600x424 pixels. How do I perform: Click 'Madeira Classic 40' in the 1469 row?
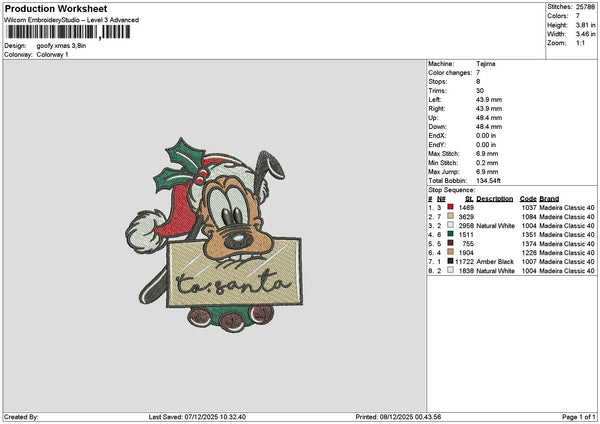point(567,208)
